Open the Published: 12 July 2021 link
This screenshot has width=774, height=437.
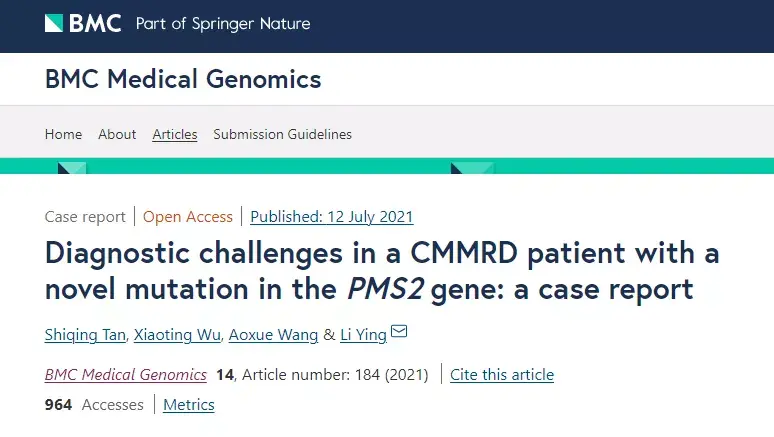pos(331,217)
